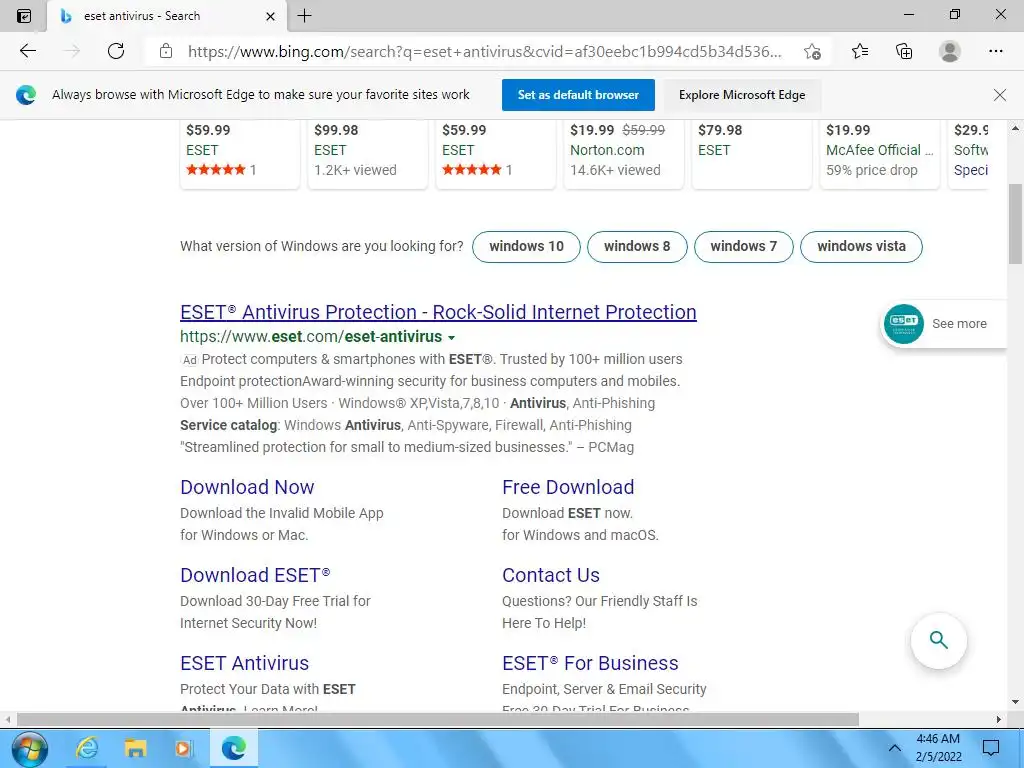Open the tab actions menu icon
Viewport: 1024px width, 768px height.
click(x=24, y=16)
